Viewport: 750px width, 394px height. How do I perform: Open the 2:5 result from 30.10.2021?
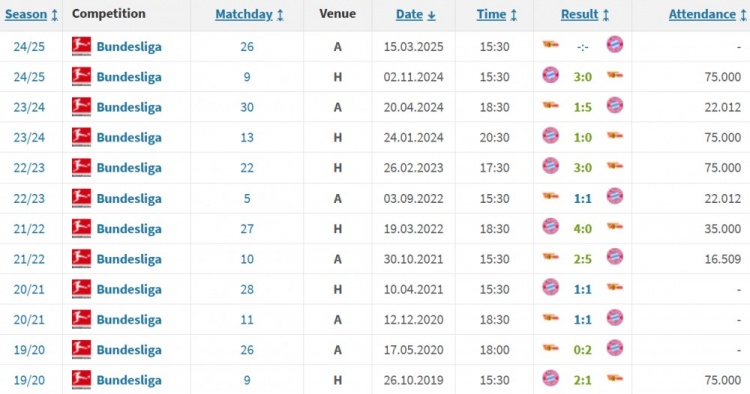pyautogui.click(x=583, y=259)
